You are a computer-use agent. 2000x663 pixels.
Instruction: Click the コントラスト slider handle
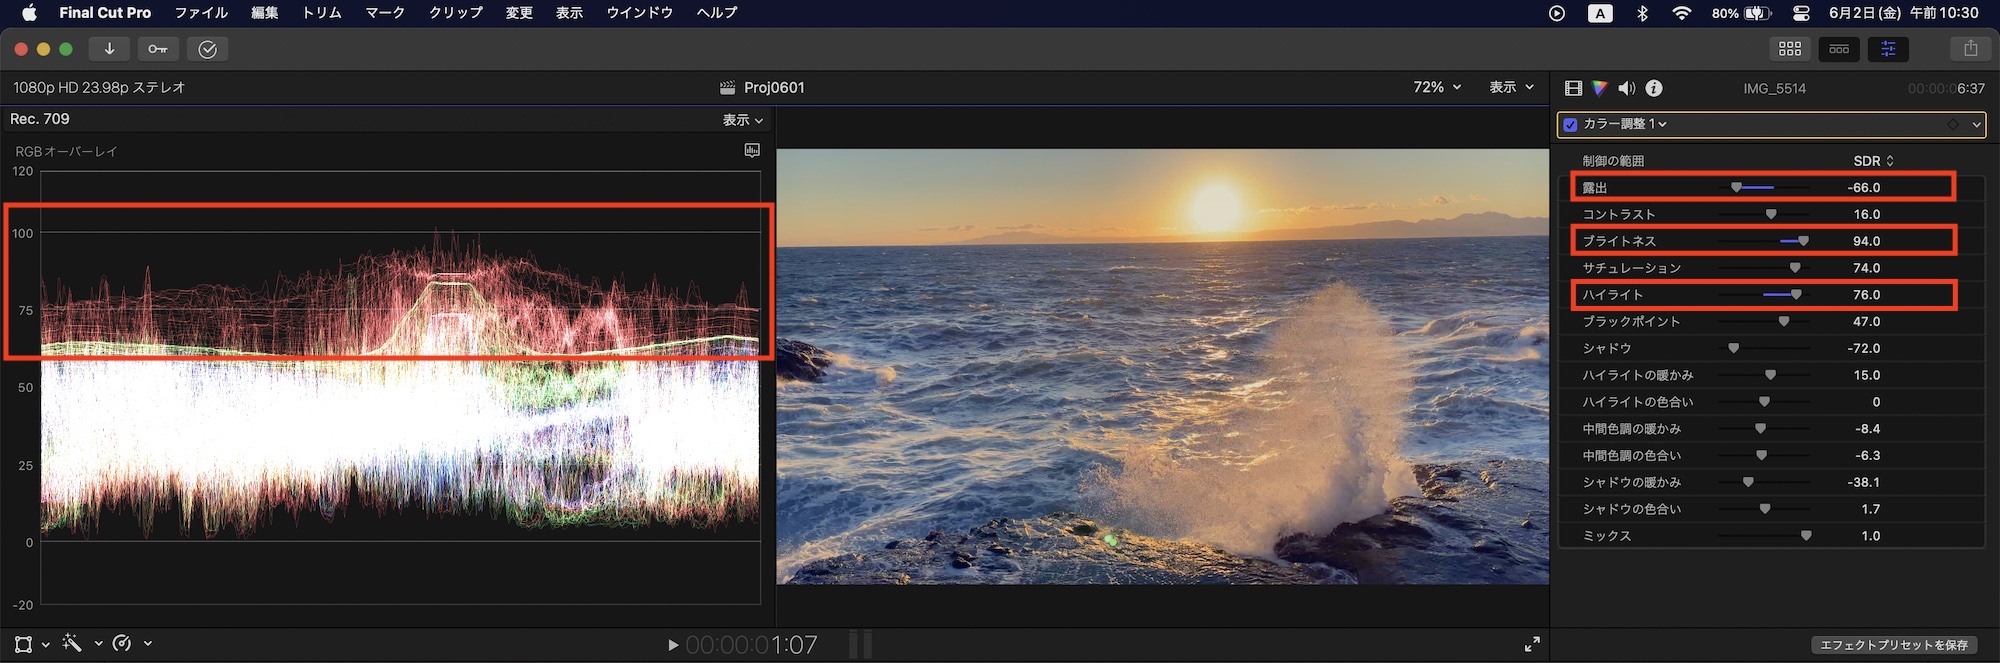[x=1771, y=214]
